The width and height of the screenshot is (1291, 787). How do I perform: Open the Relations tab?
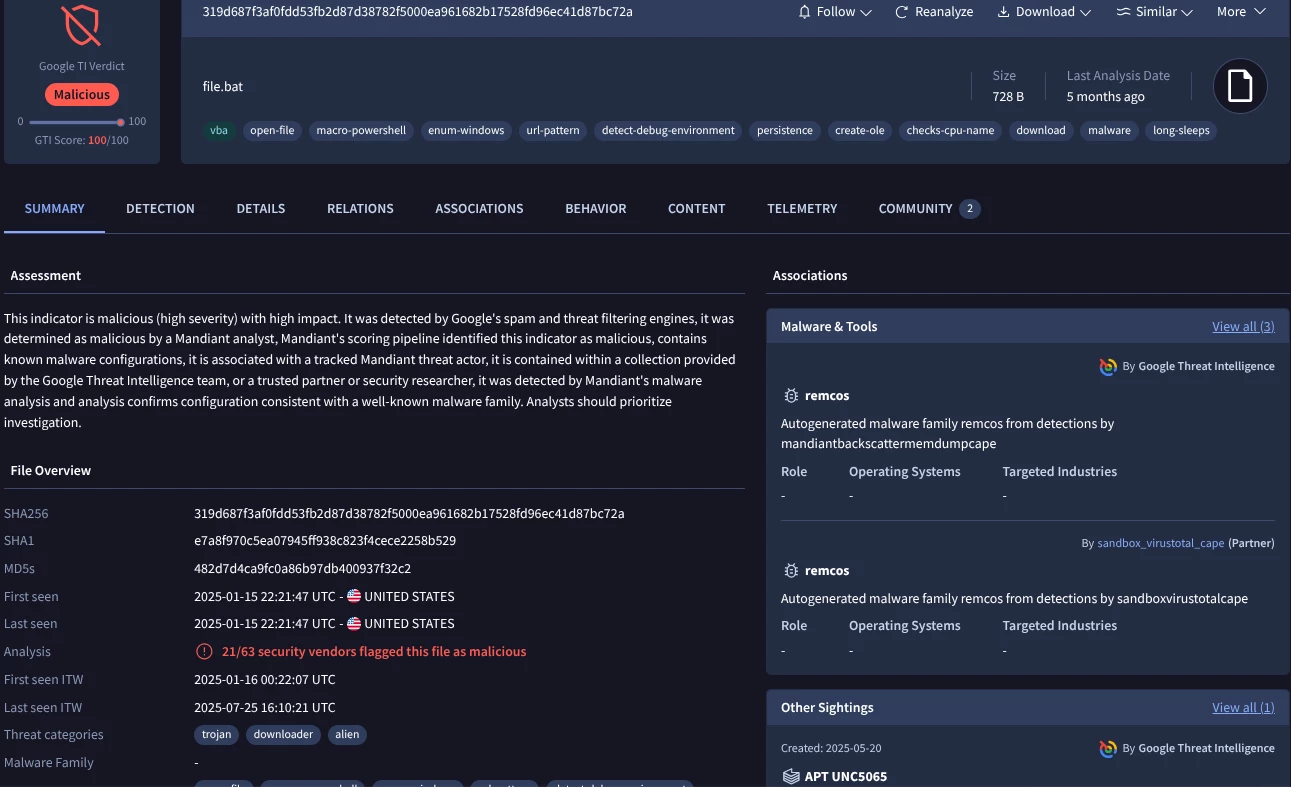[x=360, y=209]
